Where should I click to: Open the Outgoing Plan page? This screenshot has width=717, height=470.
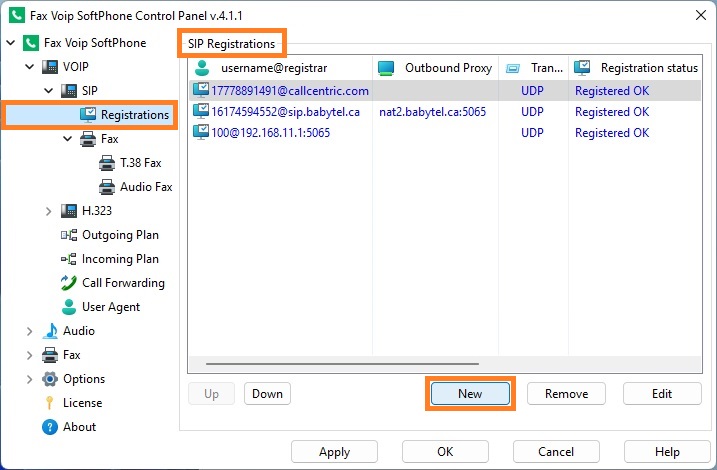pyautogui.click(x=120, y=235)
